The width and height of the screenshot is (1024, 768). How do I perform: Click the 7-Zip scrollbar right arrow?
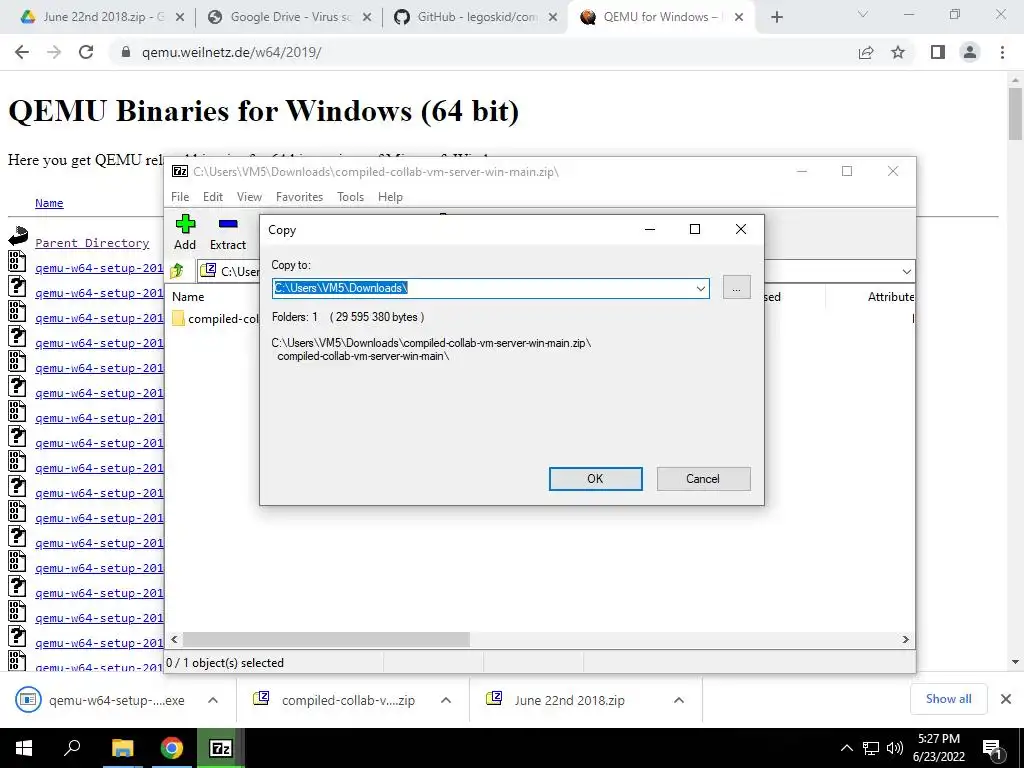(906, 639)
